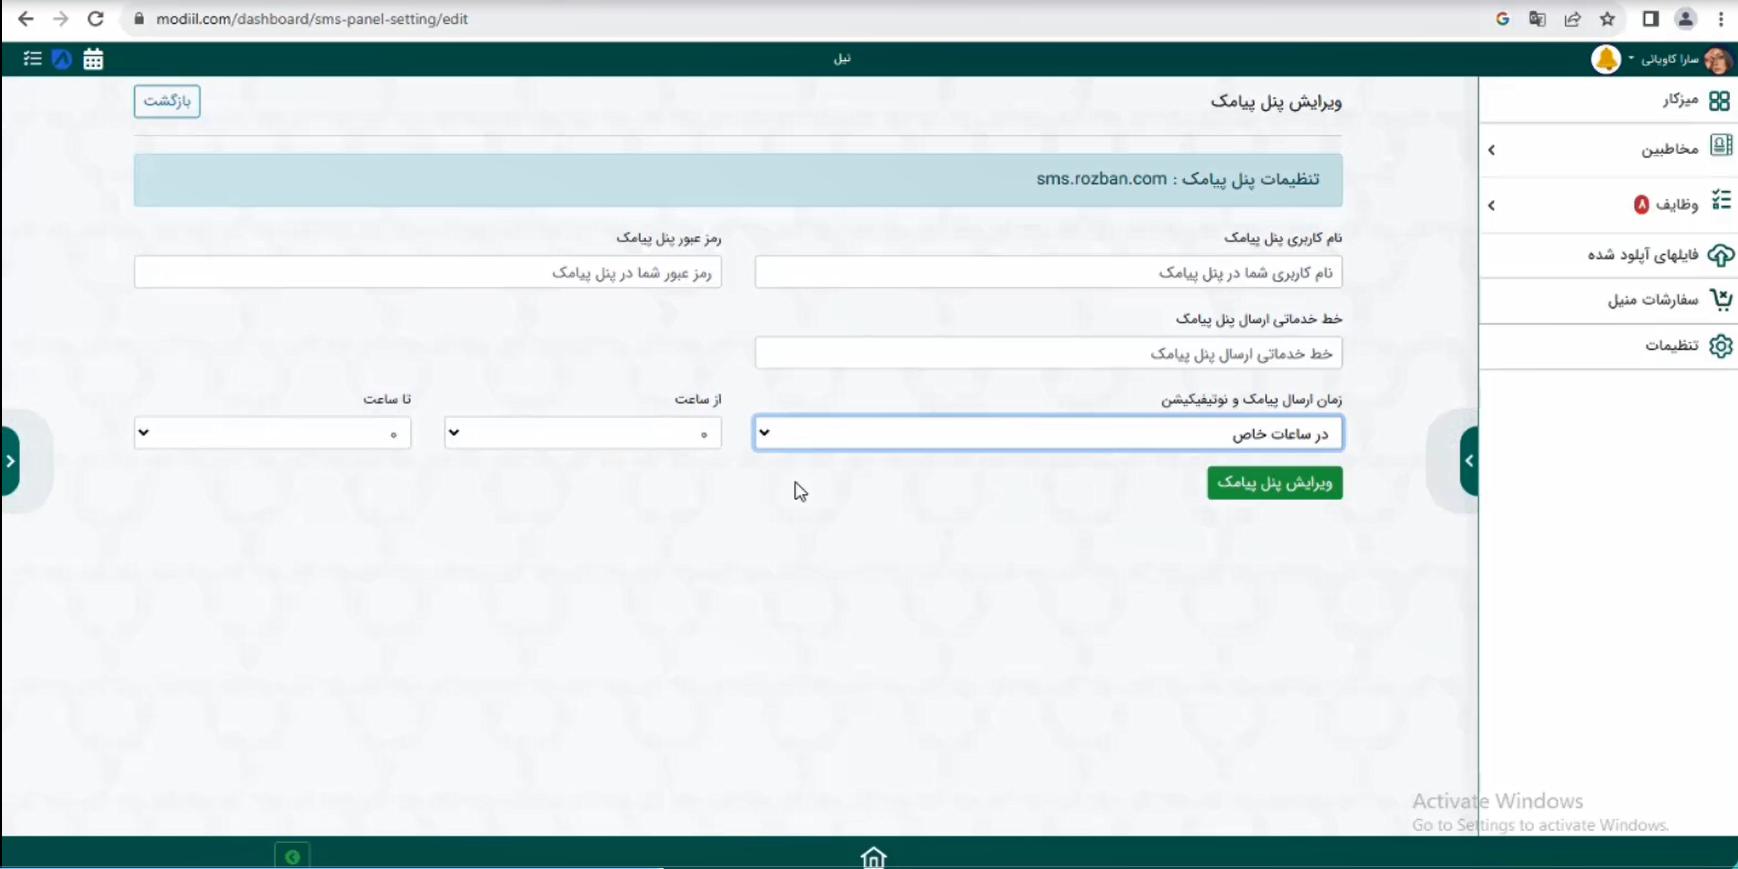Click the green ویرایش پنل پیامک button
Viewport: 1738px width, 869px height.
click(1274, 483)
